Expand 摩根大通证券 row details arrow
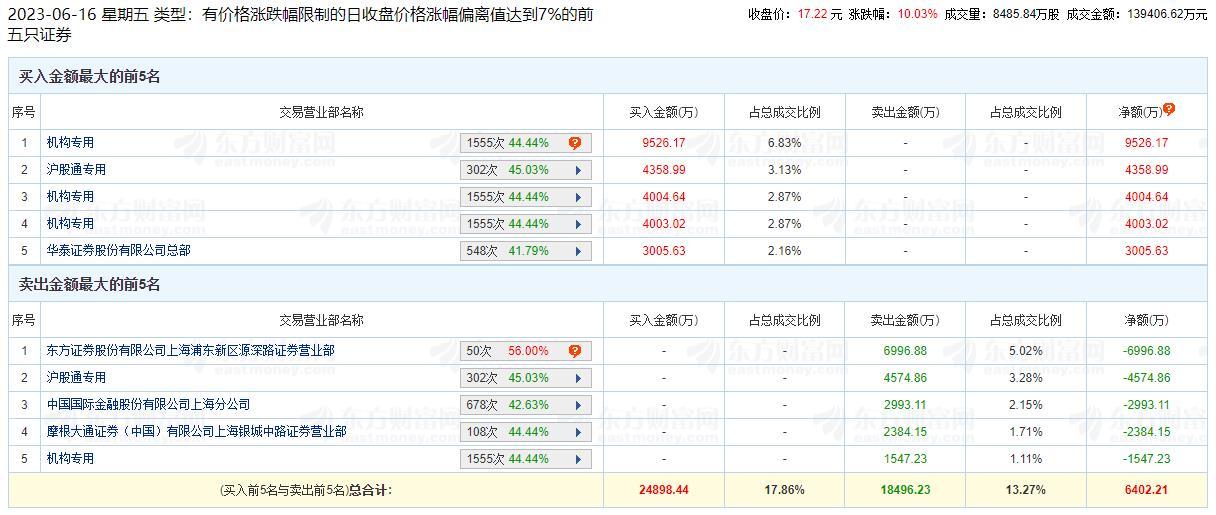1216x515 pixels. 578,432
